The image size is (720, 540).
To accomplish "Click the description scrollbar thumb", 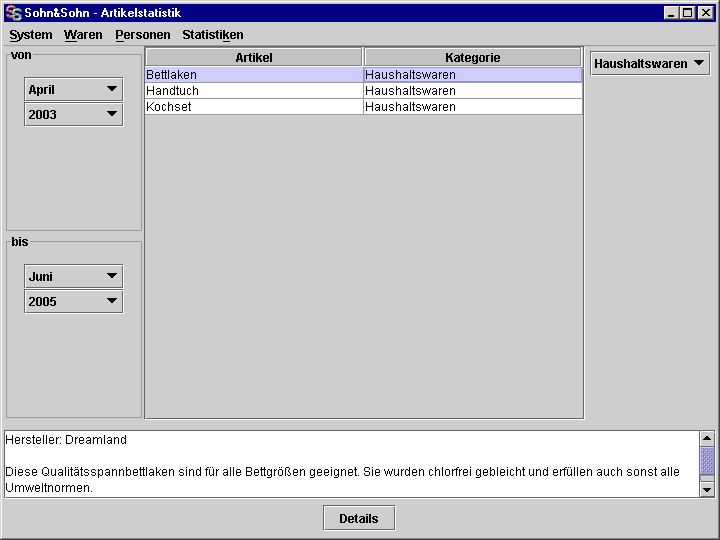I will point(707,461).
